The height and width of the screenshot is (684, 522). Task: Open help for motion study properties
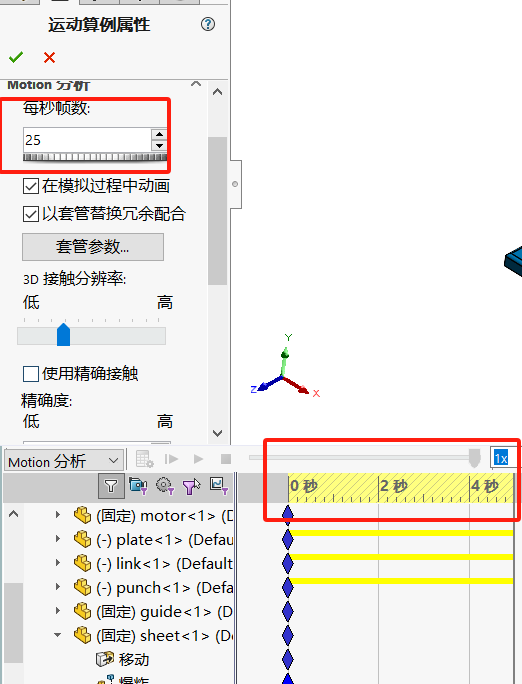coord(208,24)
